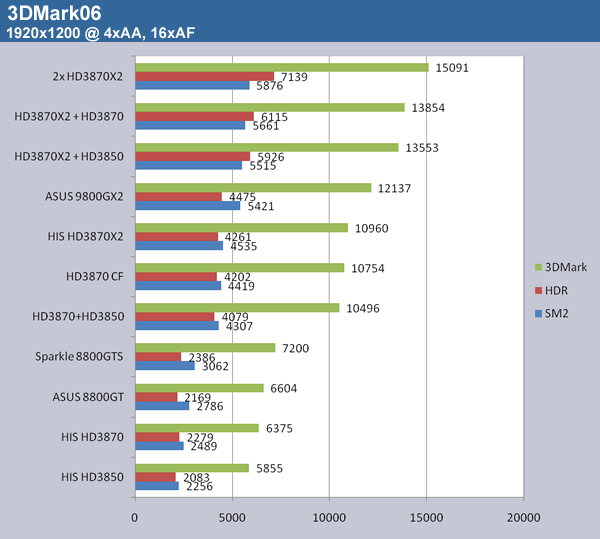
Task: Click the value label '4307'
Action: [239, 326]
